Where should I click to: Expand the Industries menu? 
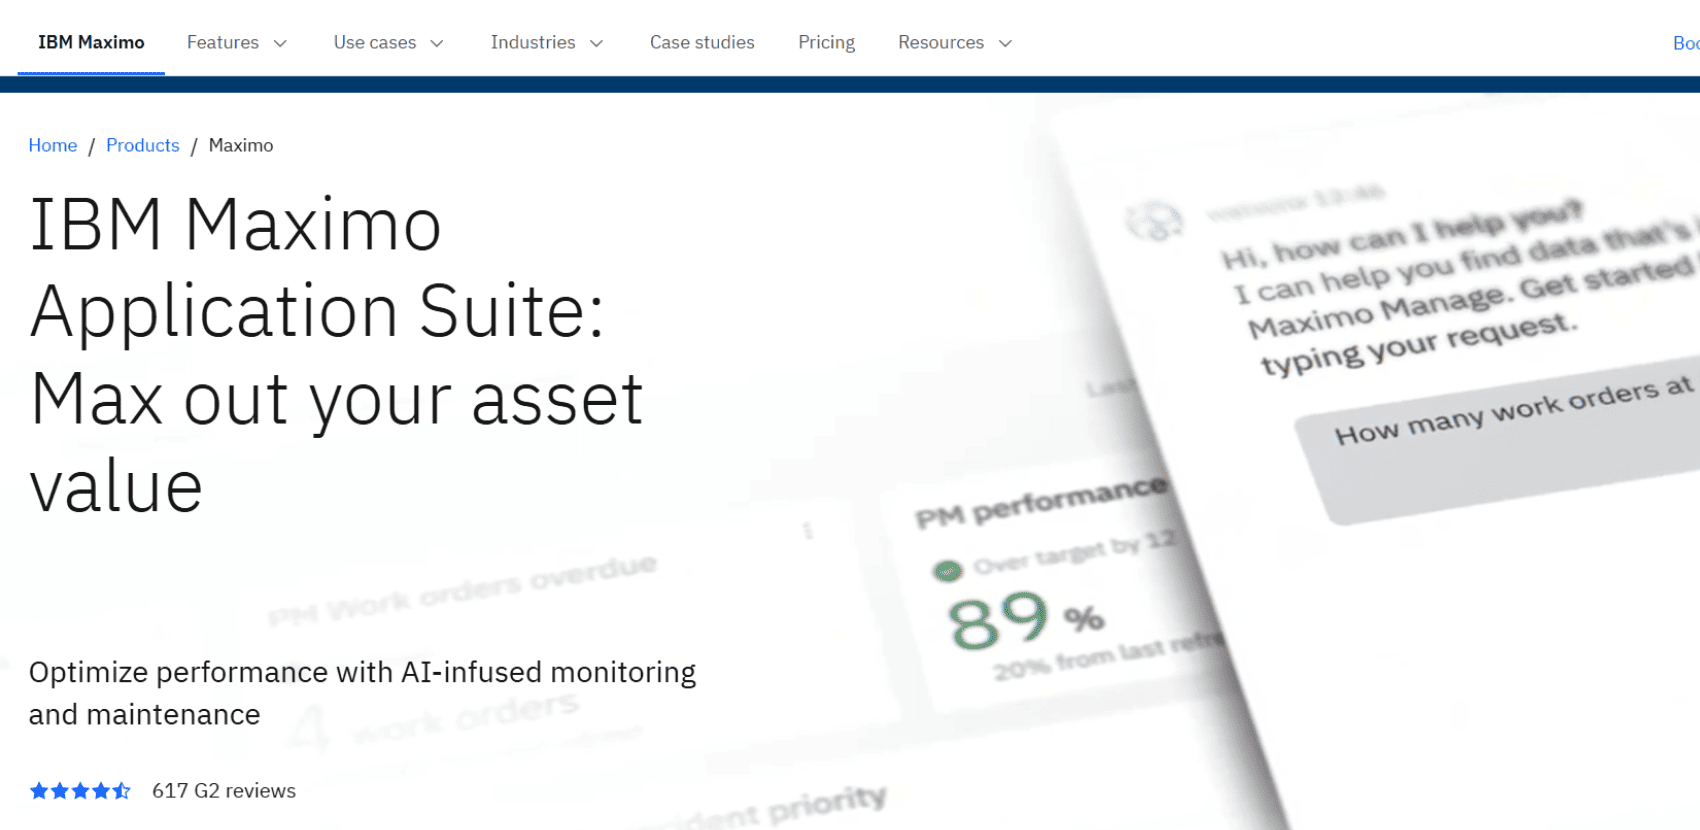click(x=547, y=42)
